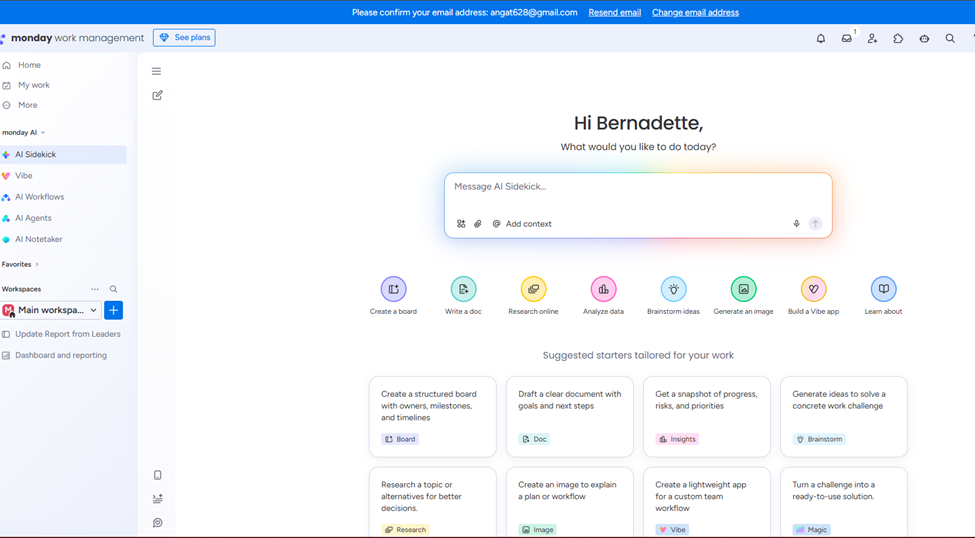
Task: Open Dashboard and reporting item
Action: pos(62,355)
